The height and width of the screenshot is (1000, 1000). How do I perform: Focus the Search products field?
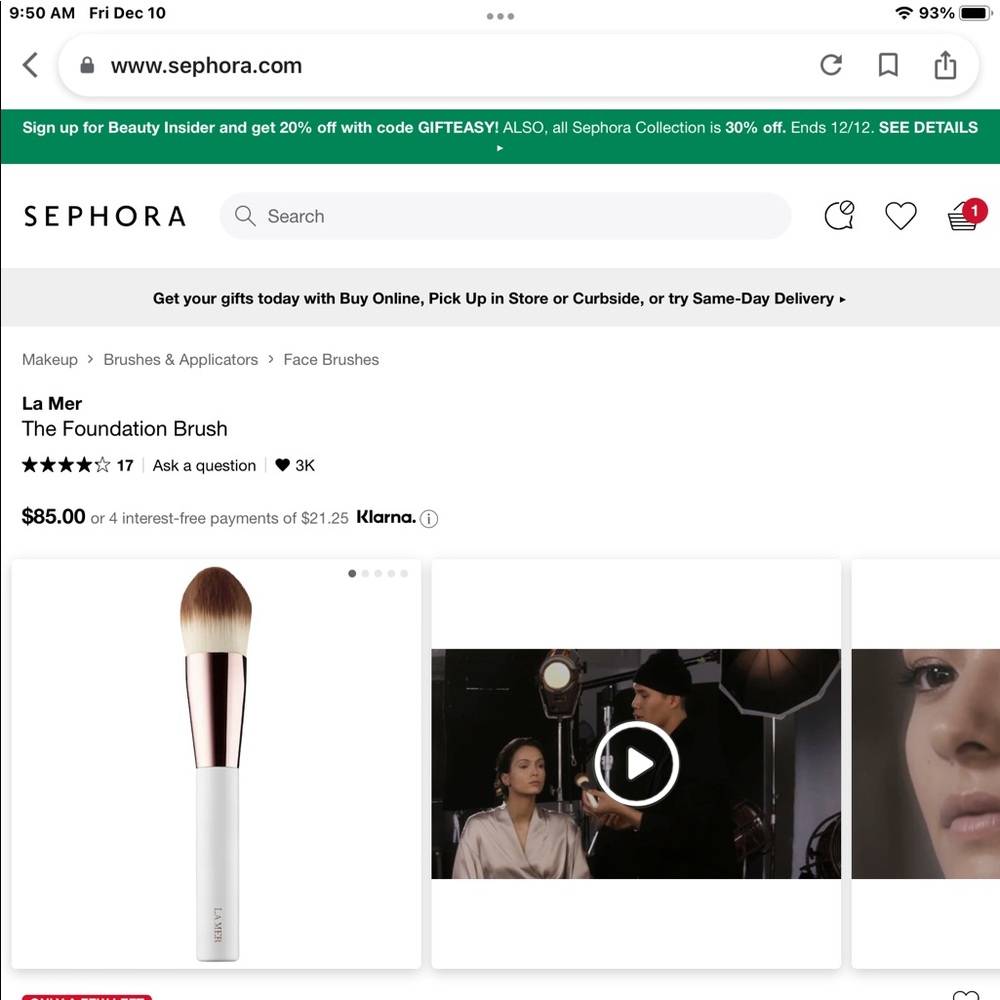(505, 216)
